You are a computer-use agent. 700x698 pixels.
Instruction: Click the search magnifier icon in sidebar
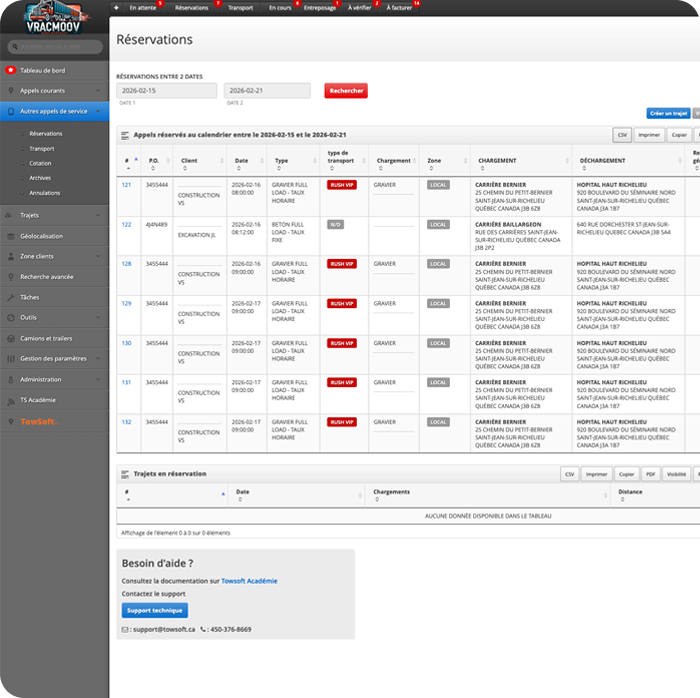[x=15, y=46]
